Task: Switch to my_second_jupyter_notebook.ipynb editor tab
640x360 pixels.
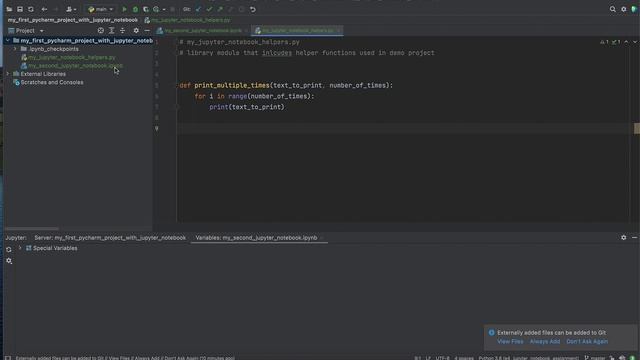Action: (203, 31)
